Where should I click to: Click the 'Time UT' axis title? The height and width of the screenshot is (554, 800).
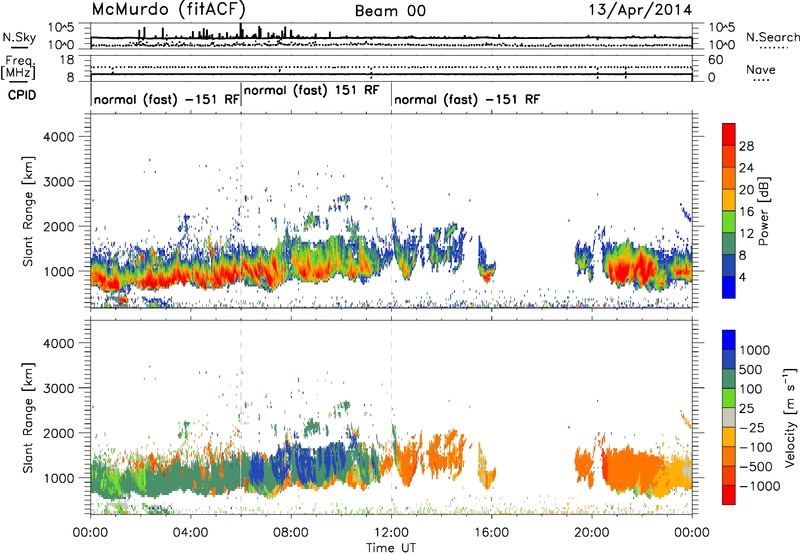click(391, 548)
